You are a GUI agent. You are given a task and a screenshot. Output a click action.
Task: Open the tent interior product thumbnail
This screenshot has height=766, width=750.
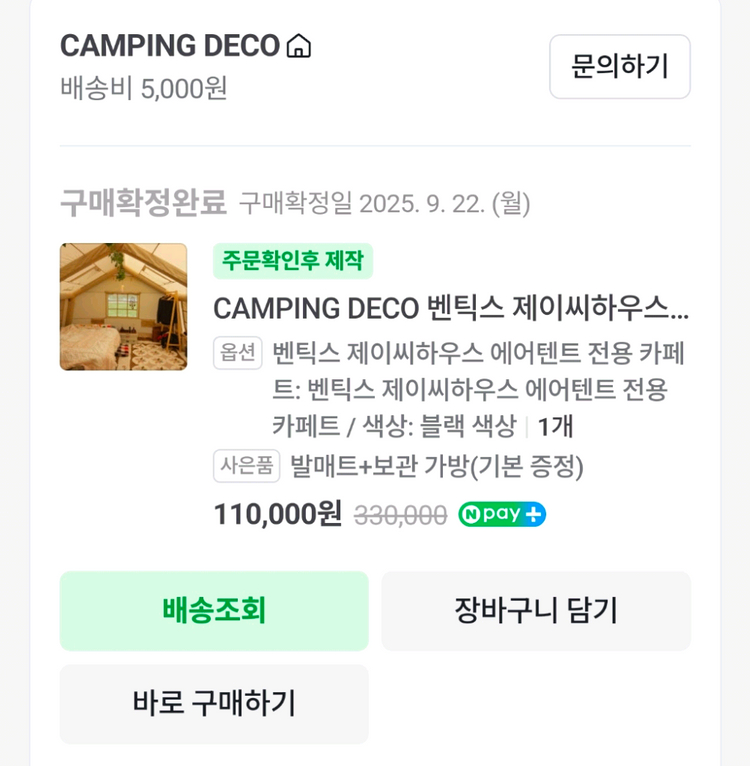click(x=123, y=307)
